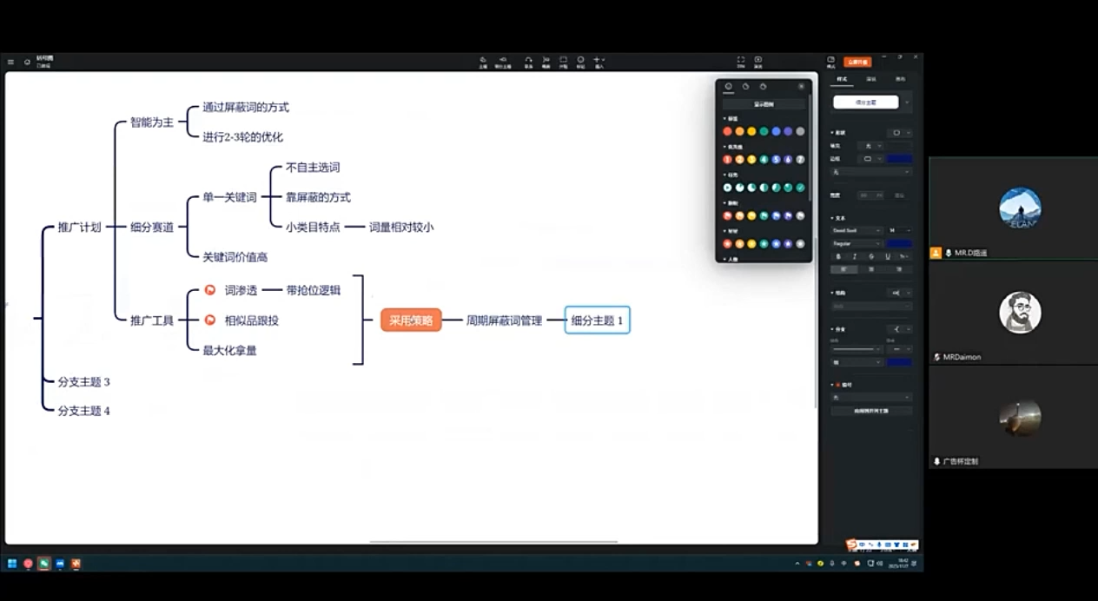Click the 采用策略 orange topic node
Viewport: 1098px width, 601px height.
click(x=411, y=320)
